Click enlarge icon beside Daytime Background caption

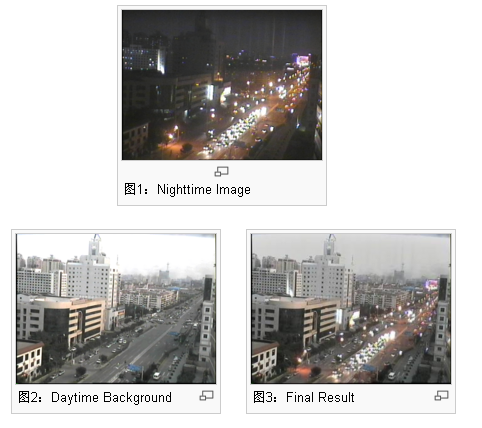[x=206, y=396]
